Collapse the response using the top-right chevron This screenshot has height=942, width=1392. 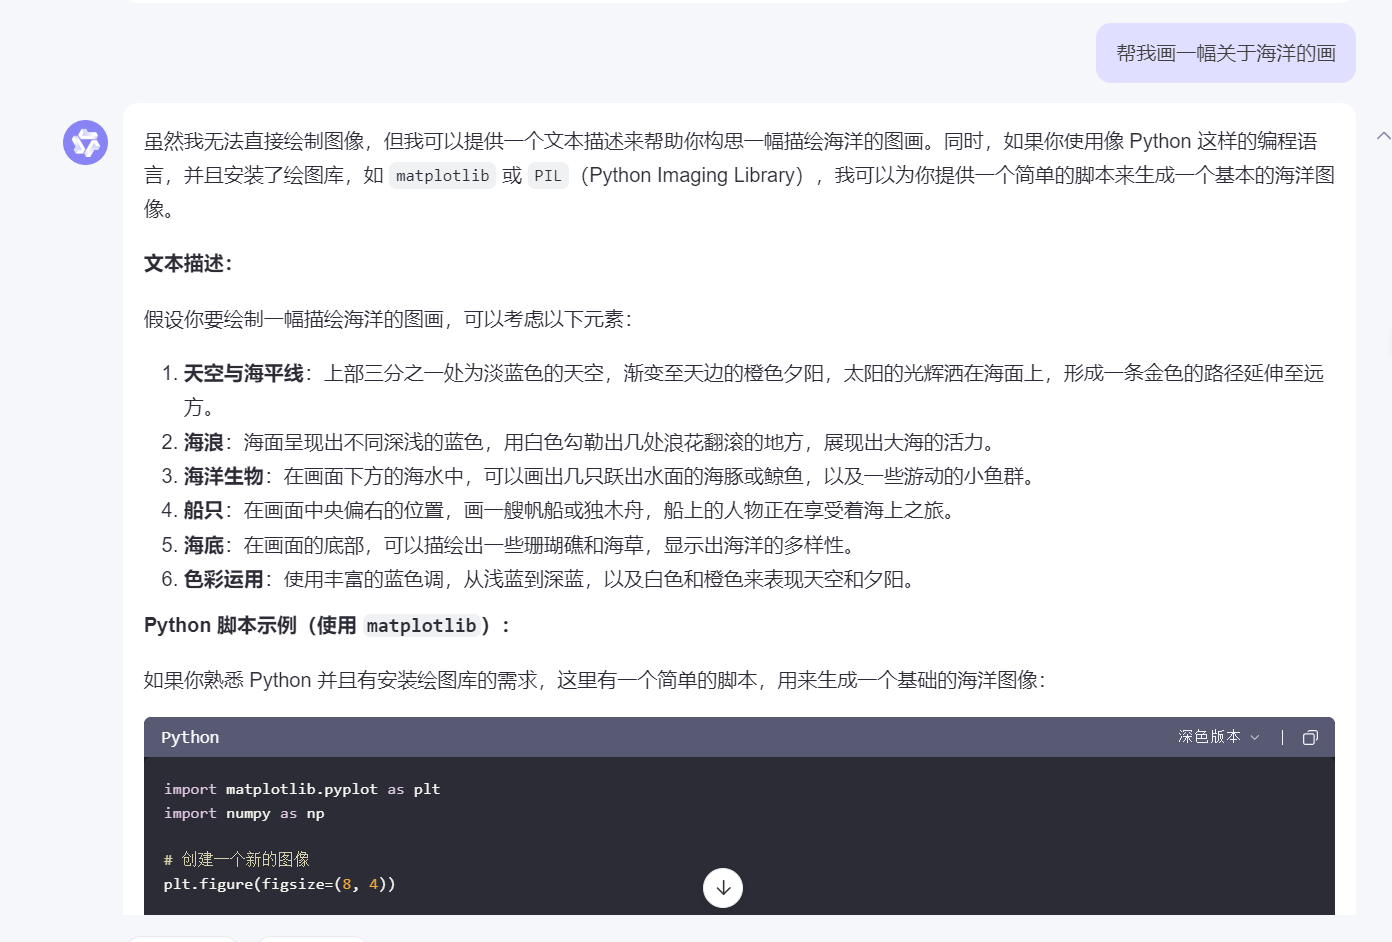click(x=1383, y=136)
